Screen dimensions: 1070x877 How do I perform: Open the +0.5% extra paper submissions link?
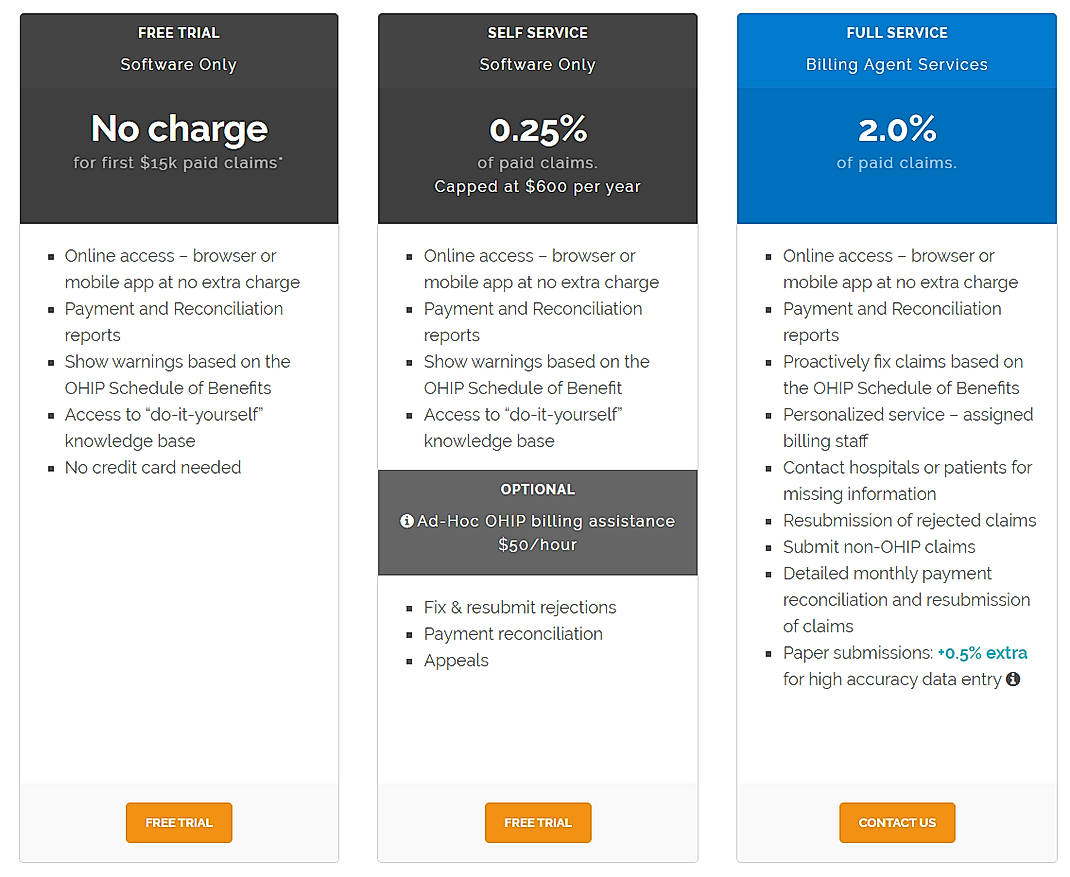[982, 652]
